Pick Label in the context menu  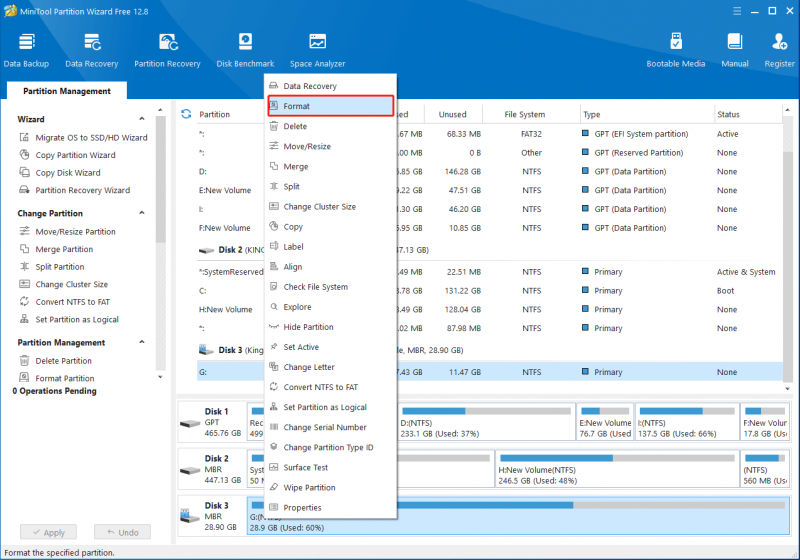[331, 246]
